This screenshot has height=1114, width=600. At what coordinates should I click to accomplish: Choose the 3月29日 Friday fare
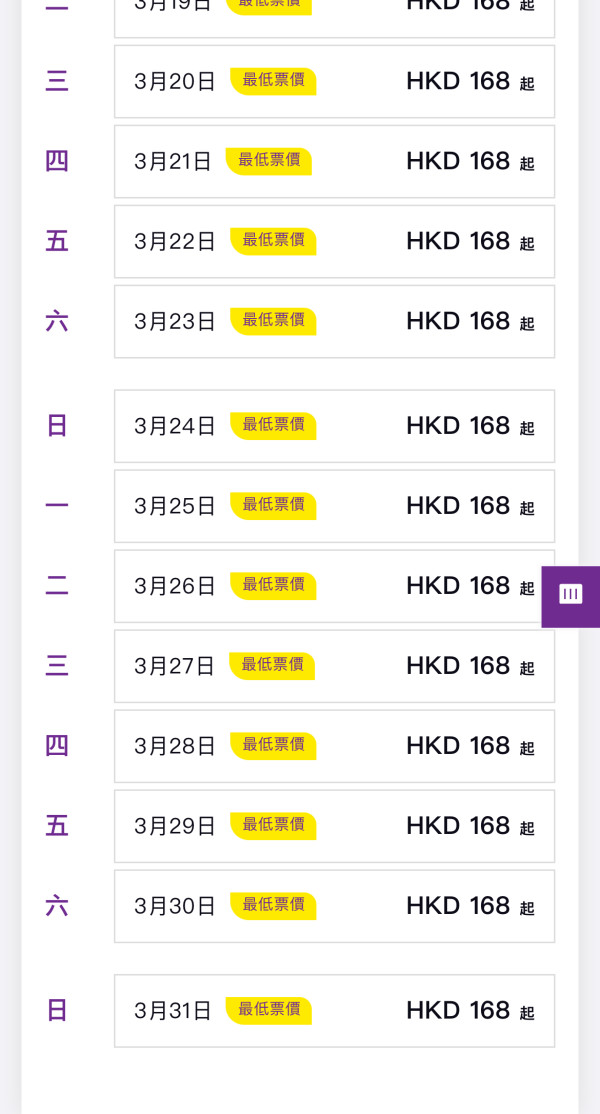334,826
